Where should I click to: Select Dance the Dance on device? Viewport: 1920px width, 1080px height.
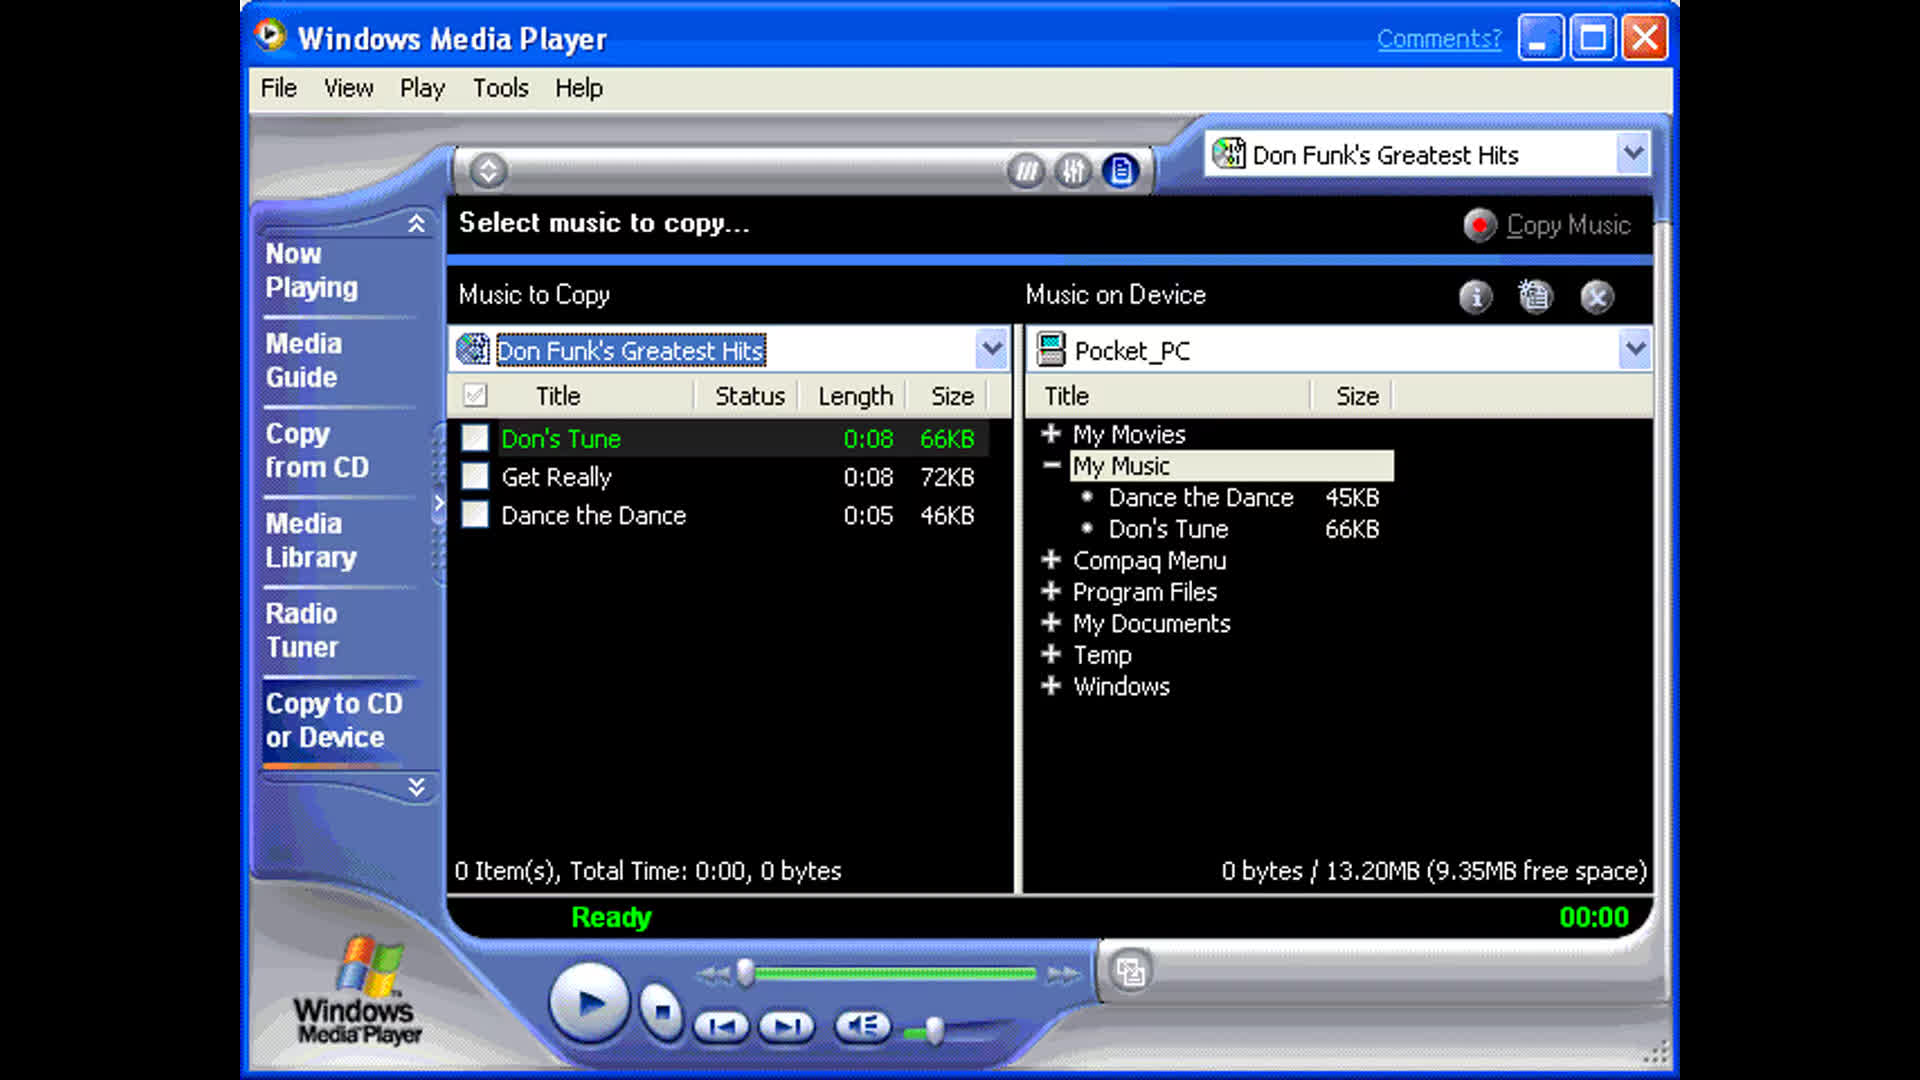(x=1201, y=497)
